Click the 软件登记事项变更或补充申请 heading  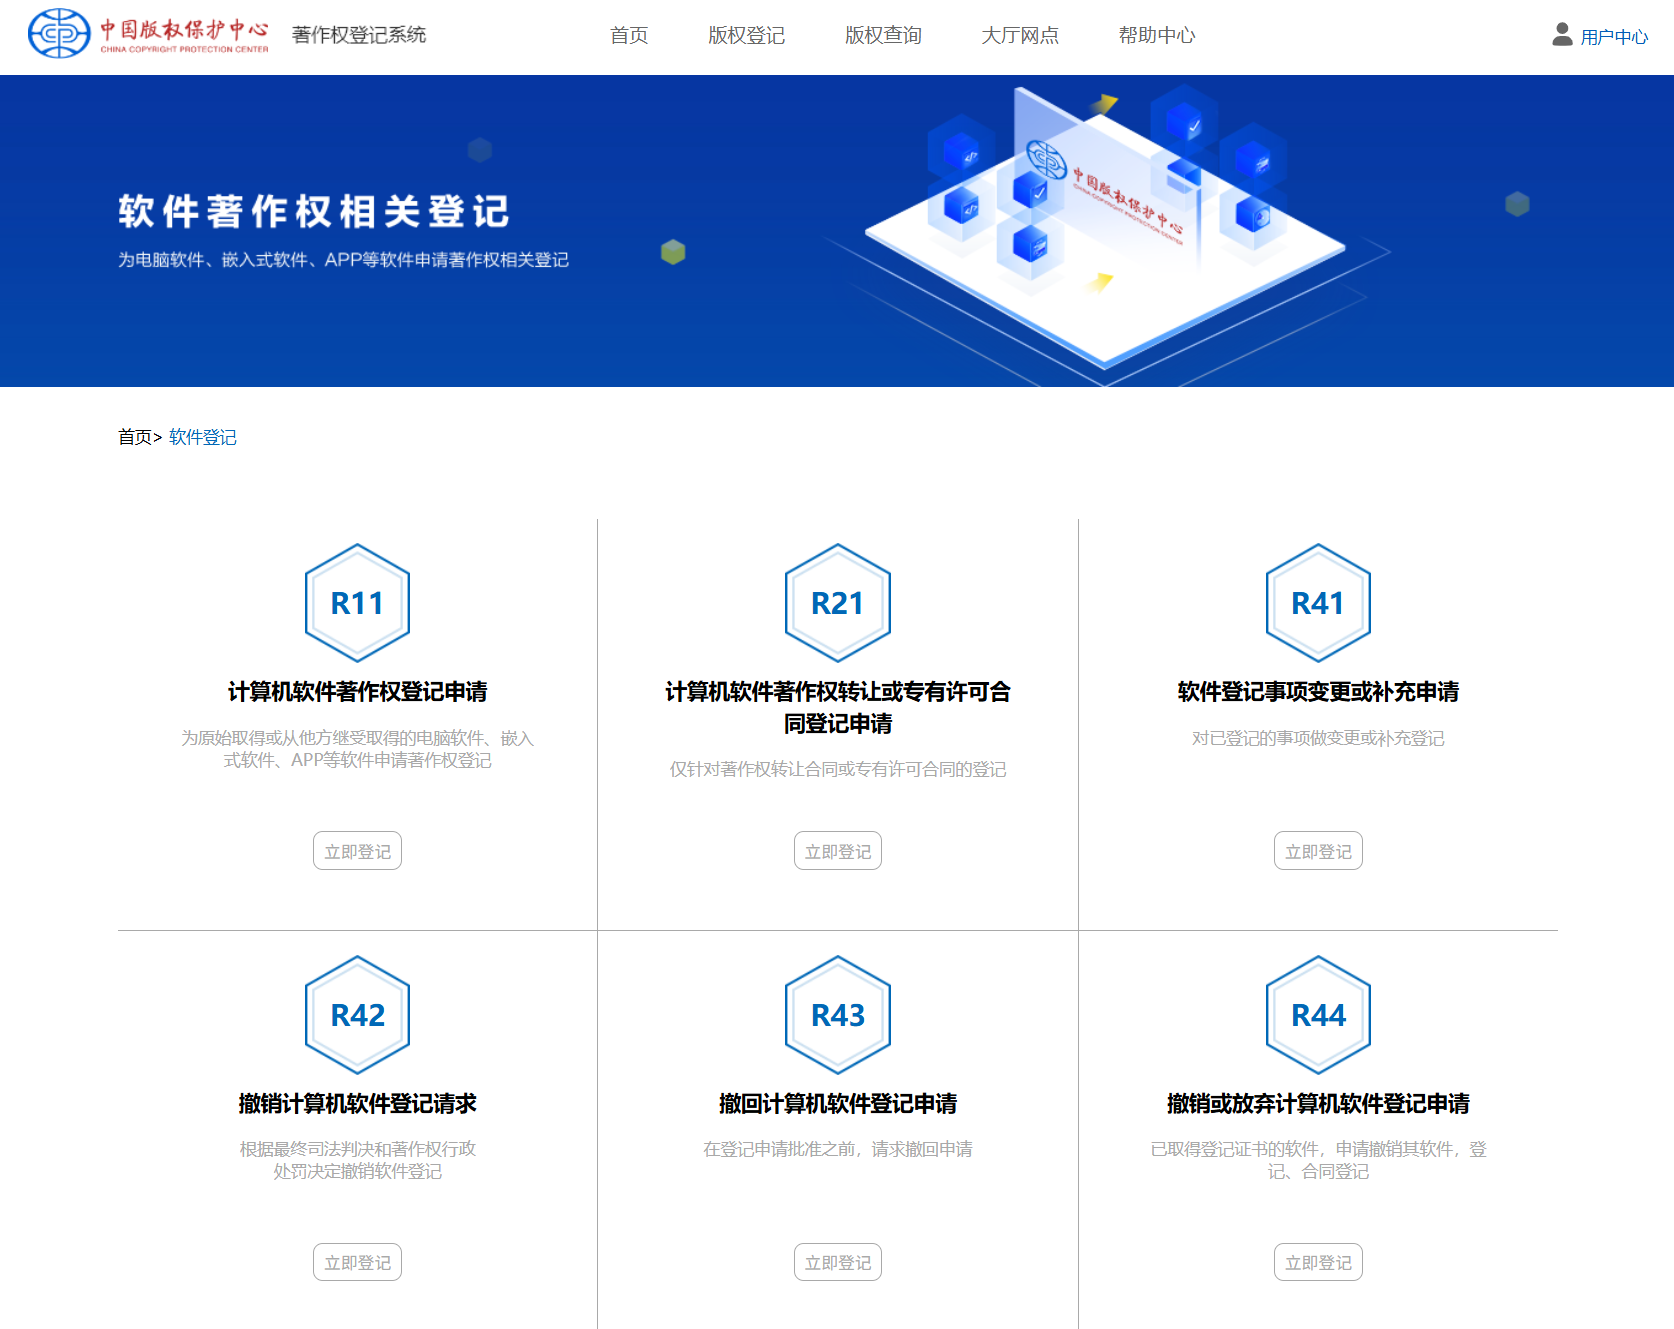[x=1318, y=691]
